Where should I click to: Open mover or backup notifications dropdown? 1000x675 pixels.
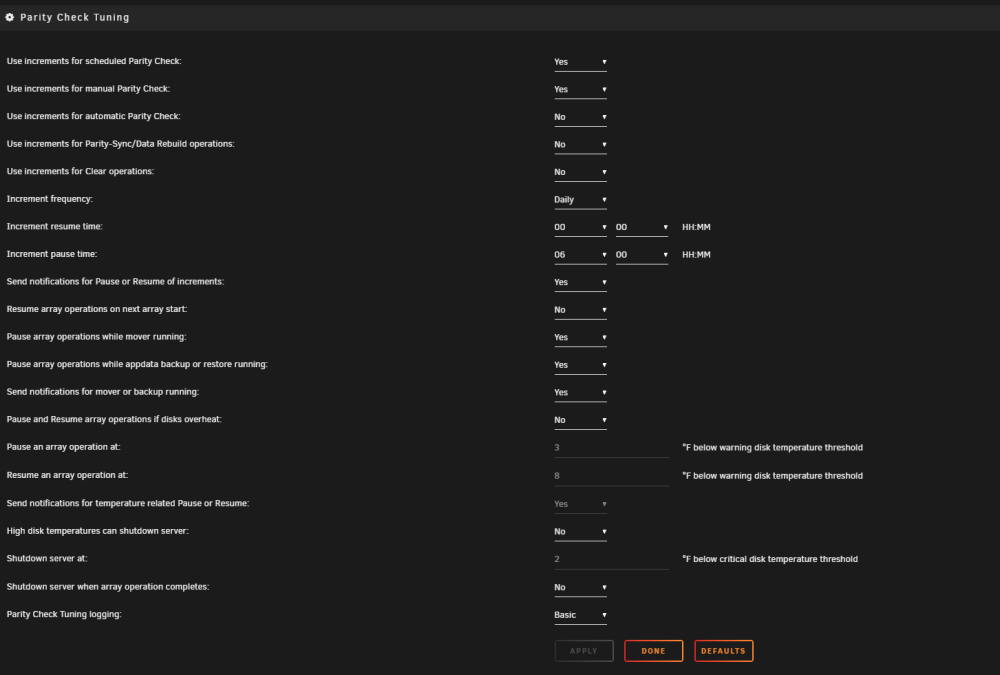point(580,392)
